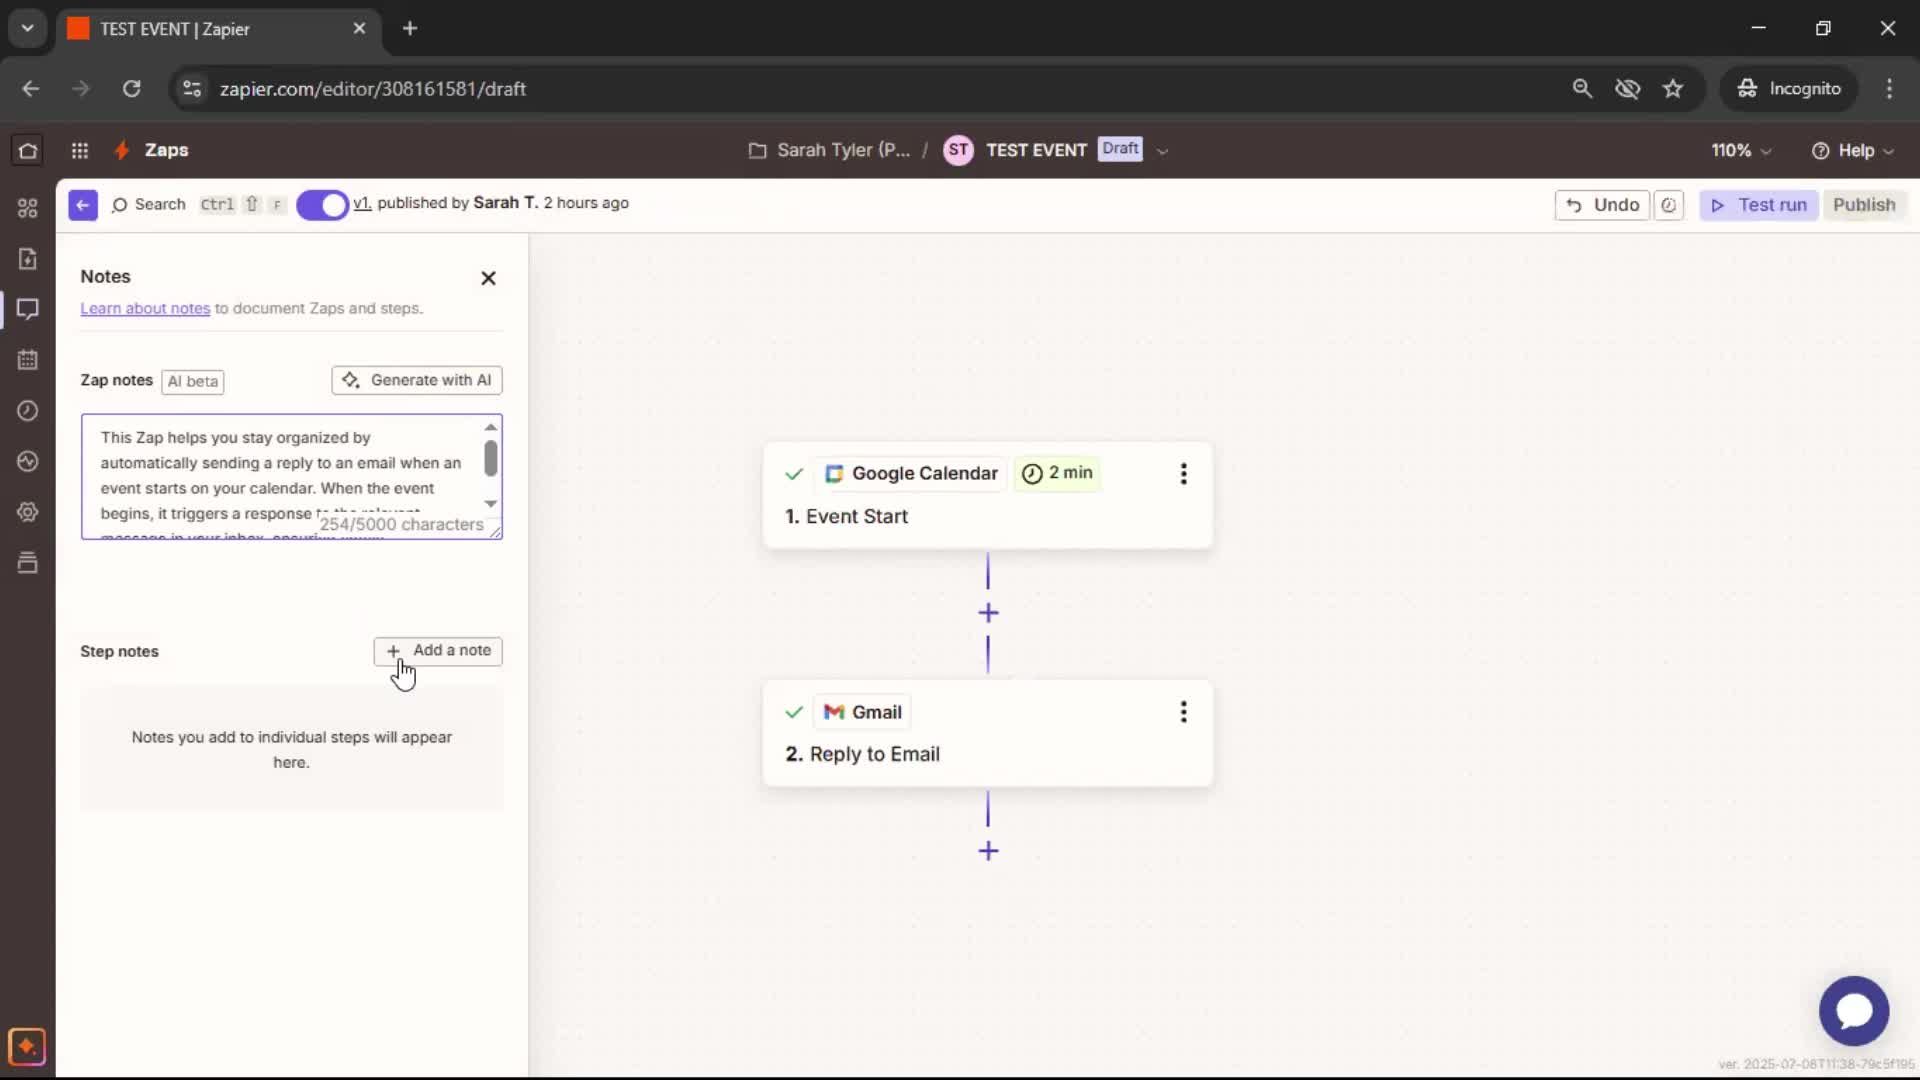Open a new browser tab

pyautogui.click(x=410, y=28)
